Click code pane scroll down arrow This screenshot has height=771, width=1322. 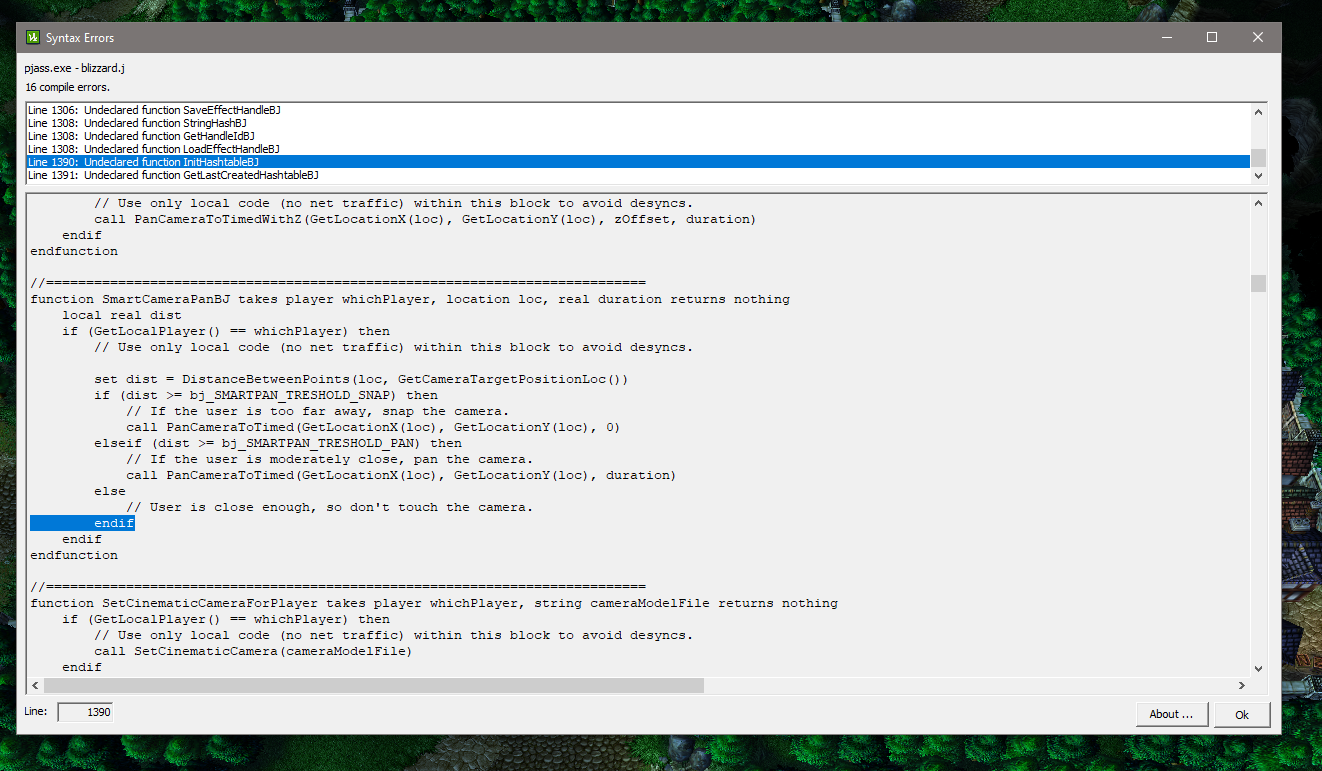point(1258,669)
